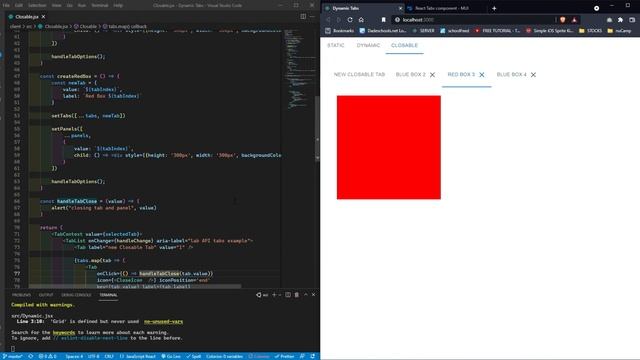Viewport: 640px width, 360px height.
Task: Open the Edit menu in VS Code
Action: pyautogui.click(x=19, y=5)
